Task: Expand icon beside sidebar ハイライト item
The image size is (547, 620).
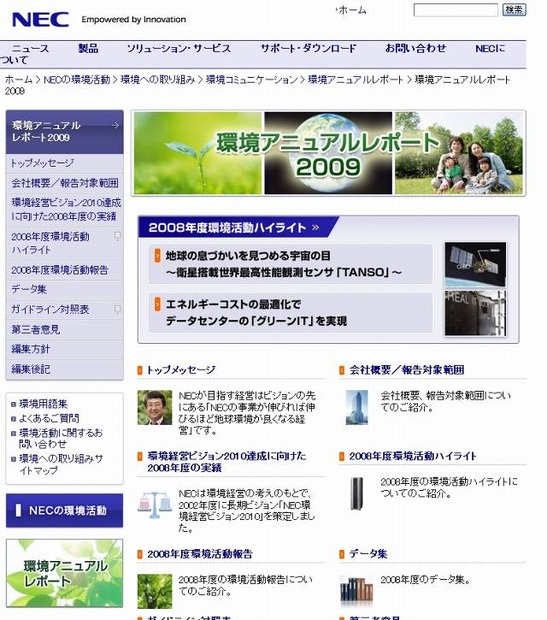Action: click(117, 236)
